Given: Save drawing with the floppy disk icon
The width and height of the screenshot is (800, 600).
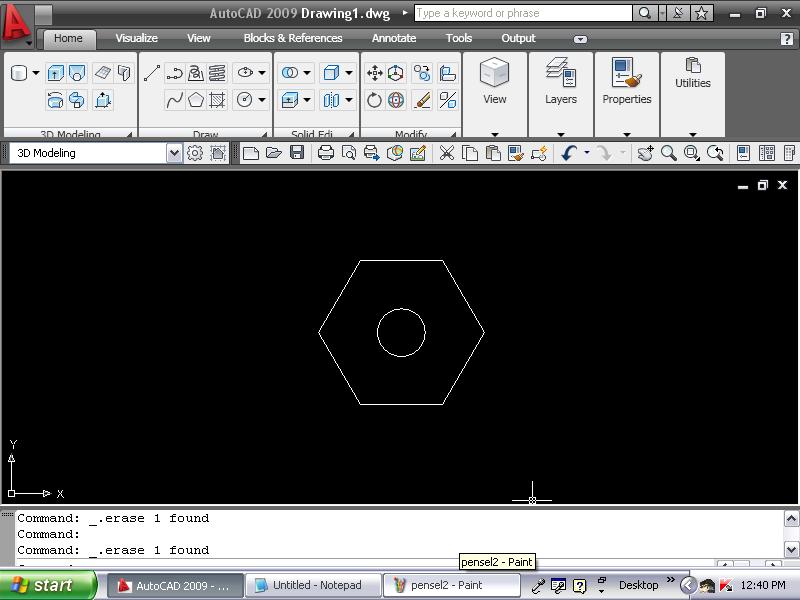Looking at the screenshot, I should 297,153.
